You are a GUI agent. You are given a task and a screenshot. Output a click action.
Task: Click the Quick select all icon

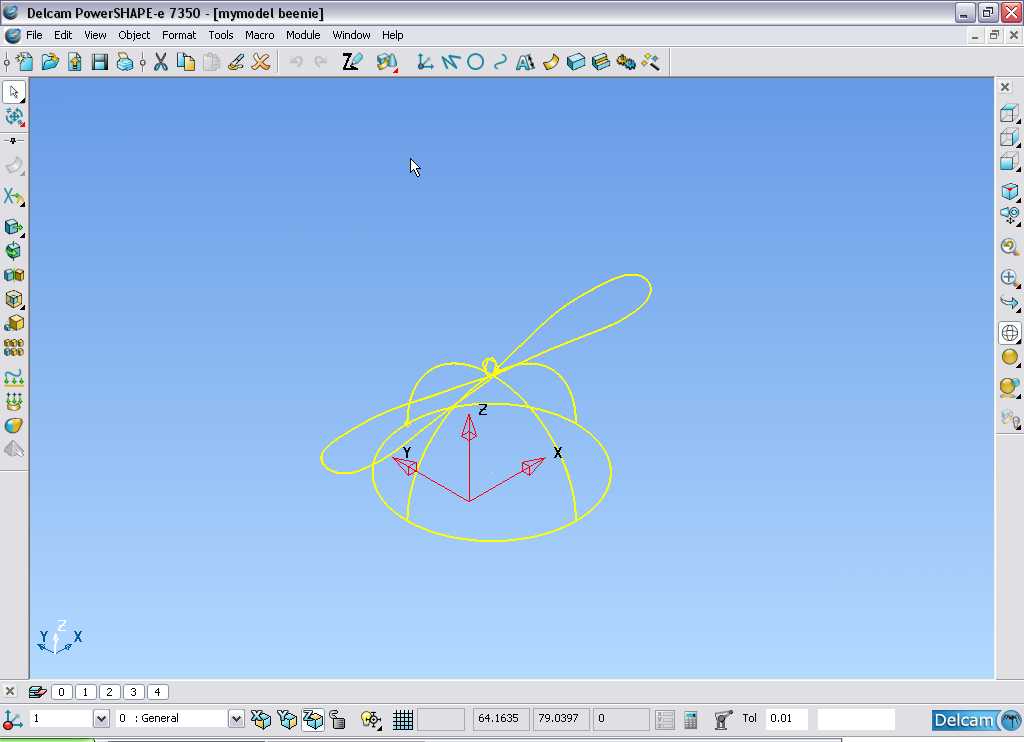coord(14,117)
